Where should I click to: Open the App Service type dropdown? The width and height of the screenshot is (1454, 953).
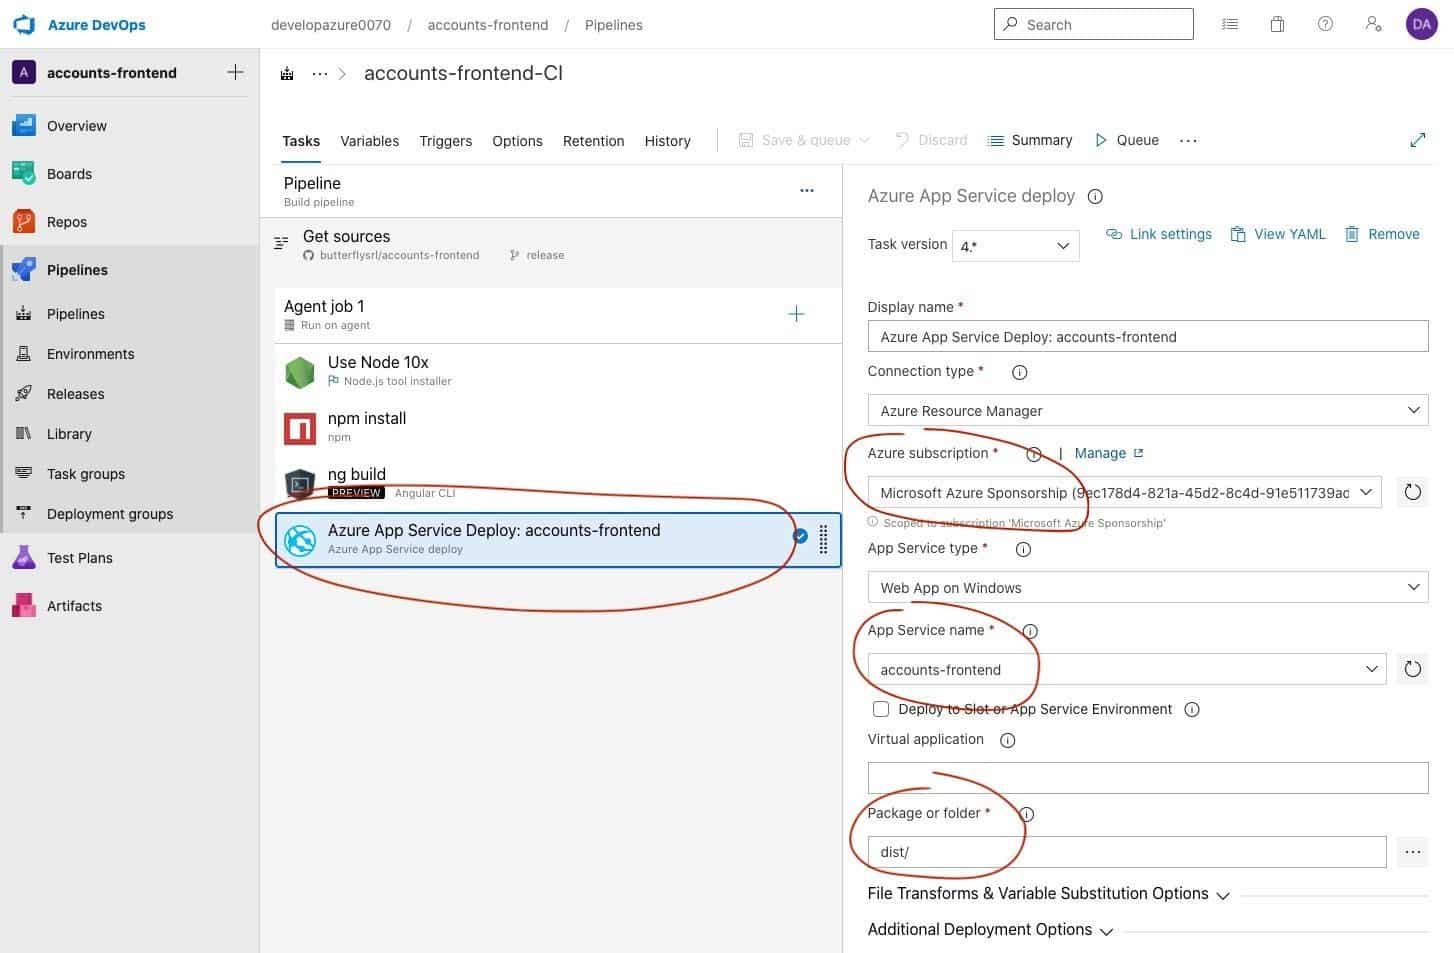coord(1148,587)
